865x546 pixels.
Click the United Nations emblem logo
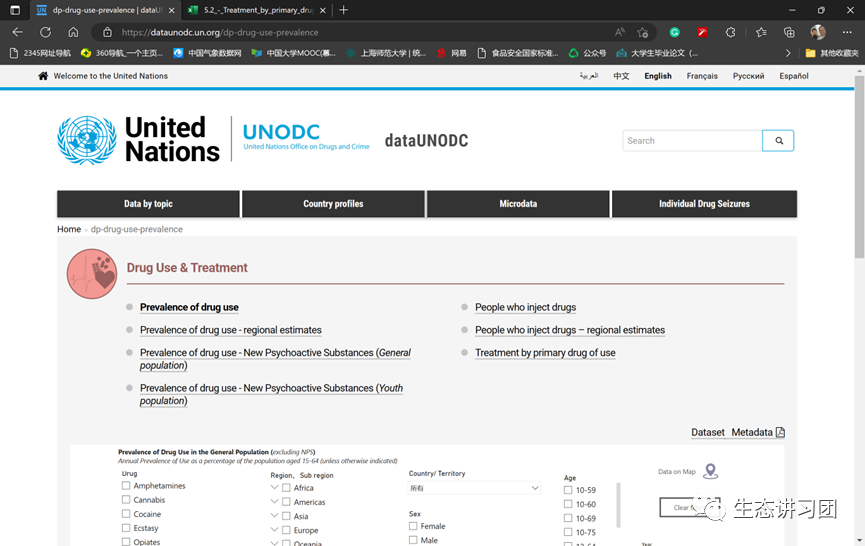pos(87,140)
